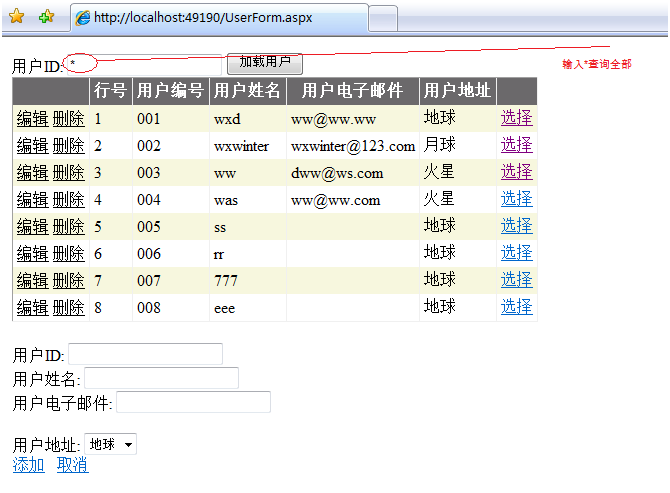
Task: Click 删除 for user 006
Action: (69, 254)
